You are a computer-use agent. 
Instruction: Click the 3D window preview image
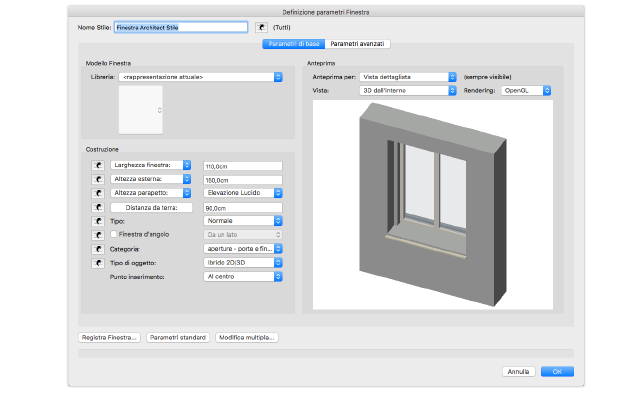click(x=433, y=205)
